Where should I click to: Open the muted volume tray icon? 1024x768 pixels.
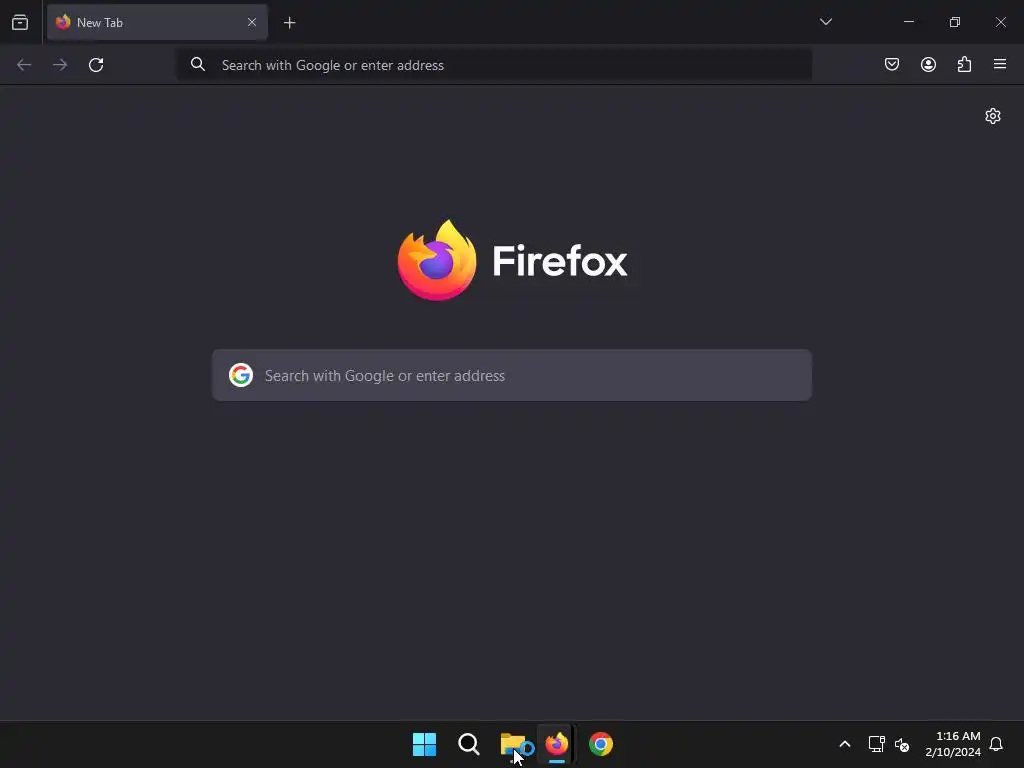click(x=902, y=744)
